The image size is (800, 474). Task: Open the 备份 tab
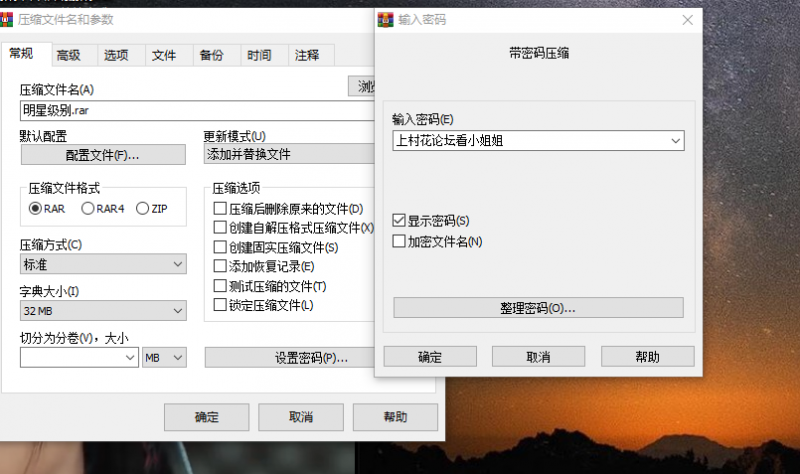tap(211, 56)
